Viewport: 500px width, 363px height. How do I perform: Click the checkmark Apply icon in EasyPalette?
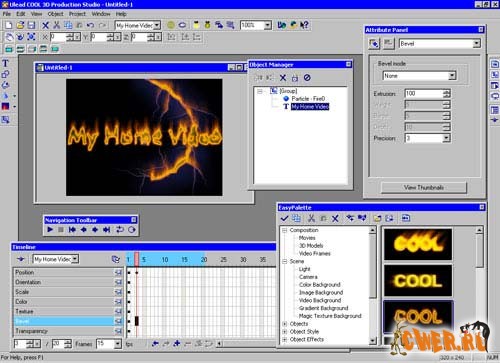point(284,219)
